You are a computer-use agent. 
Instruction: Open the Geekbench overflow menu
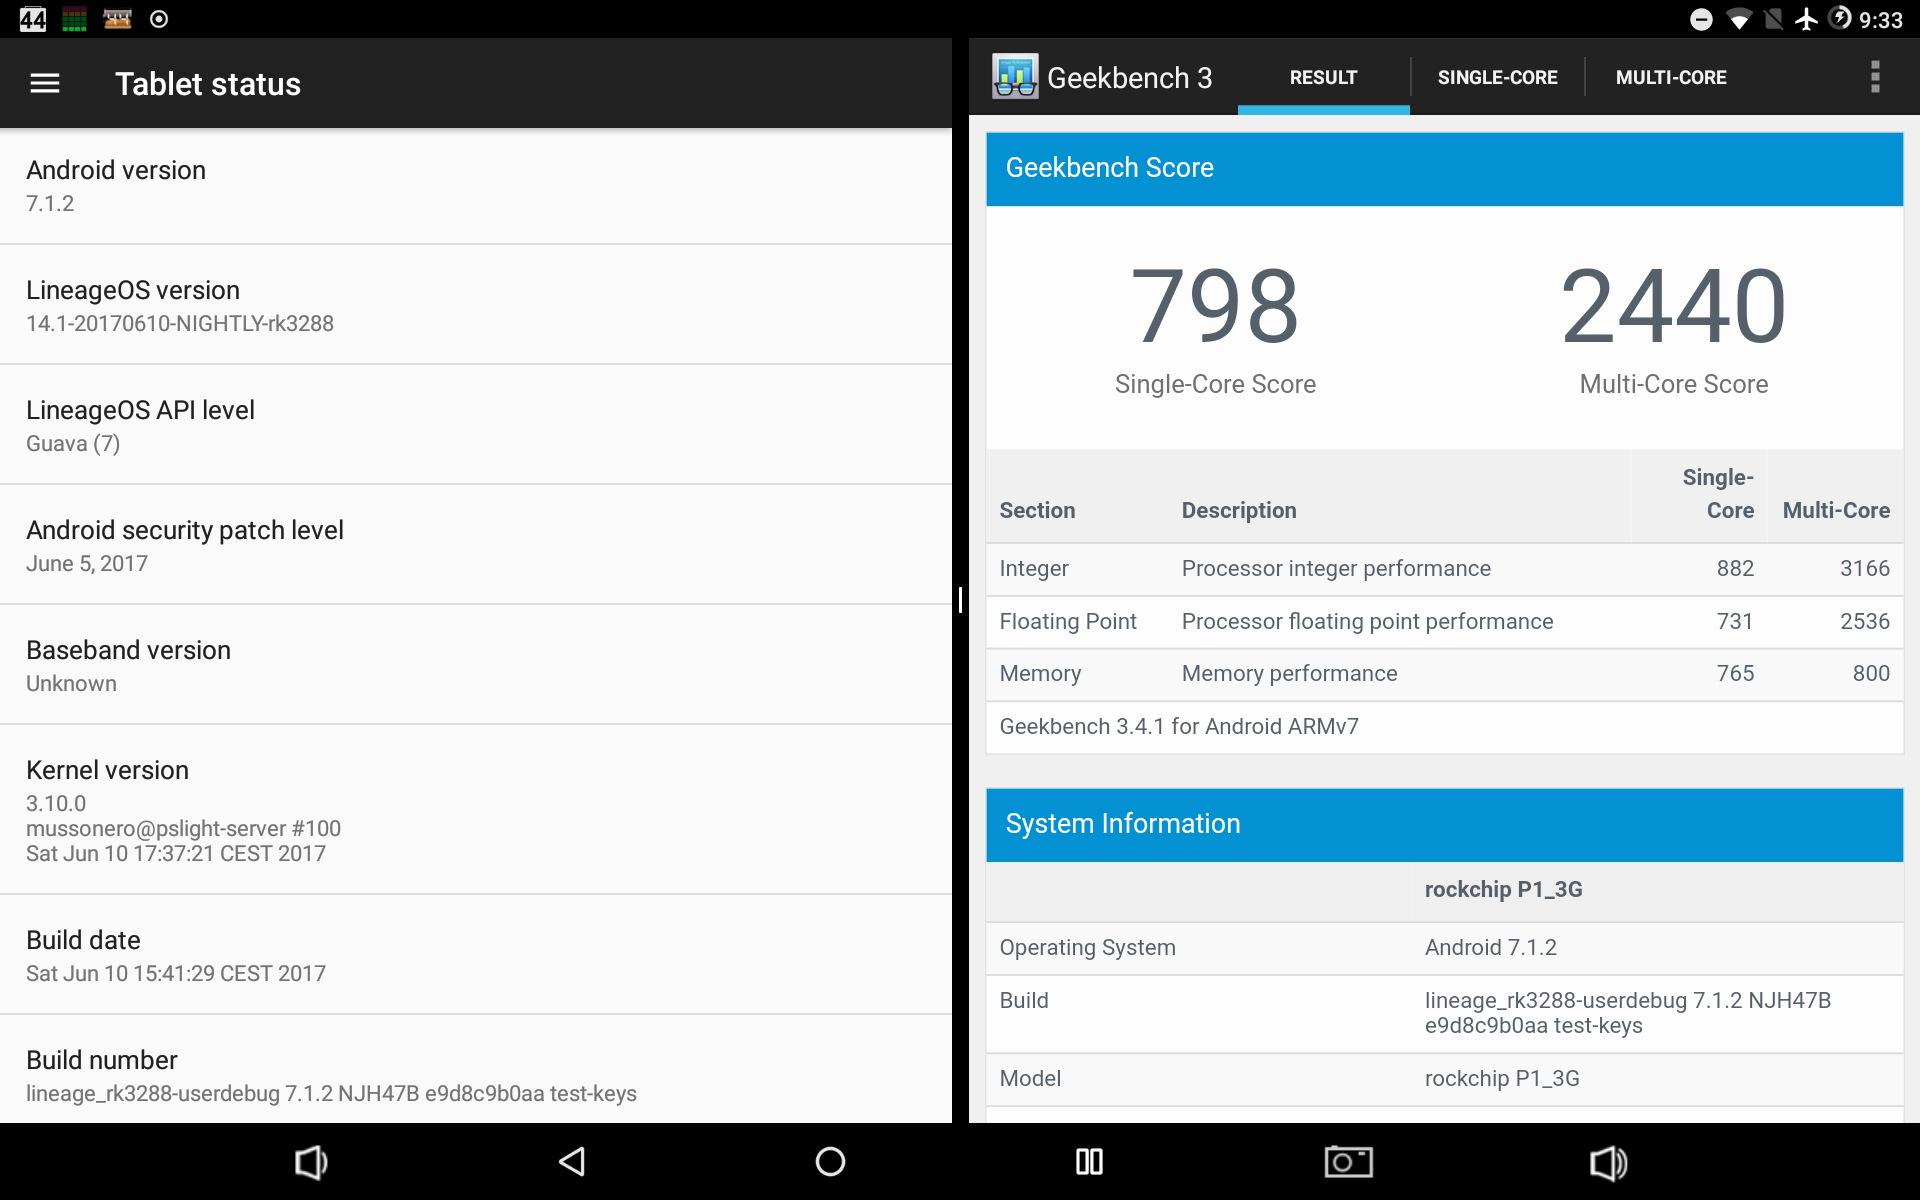coord(1874,77)
